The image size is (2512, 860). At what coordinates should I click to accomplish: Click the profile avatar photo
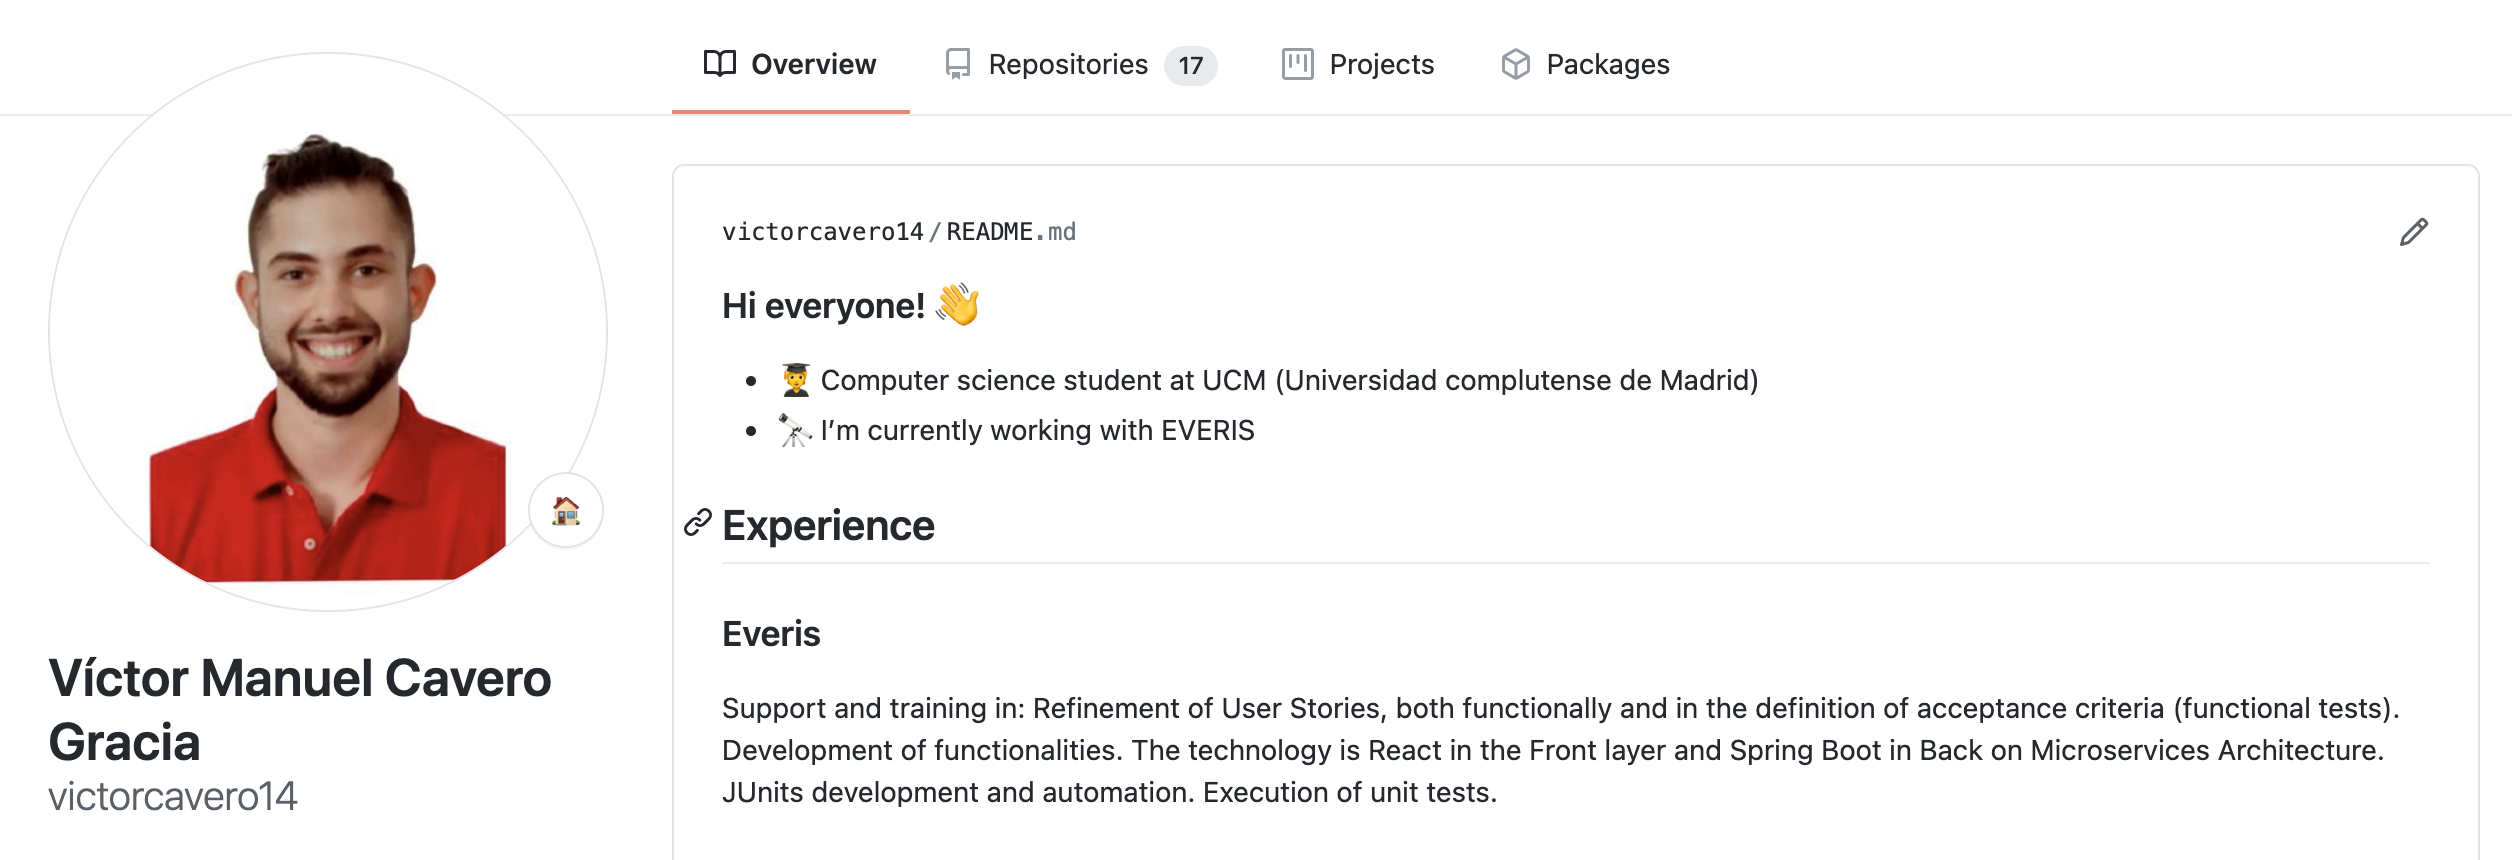(328, 332)
